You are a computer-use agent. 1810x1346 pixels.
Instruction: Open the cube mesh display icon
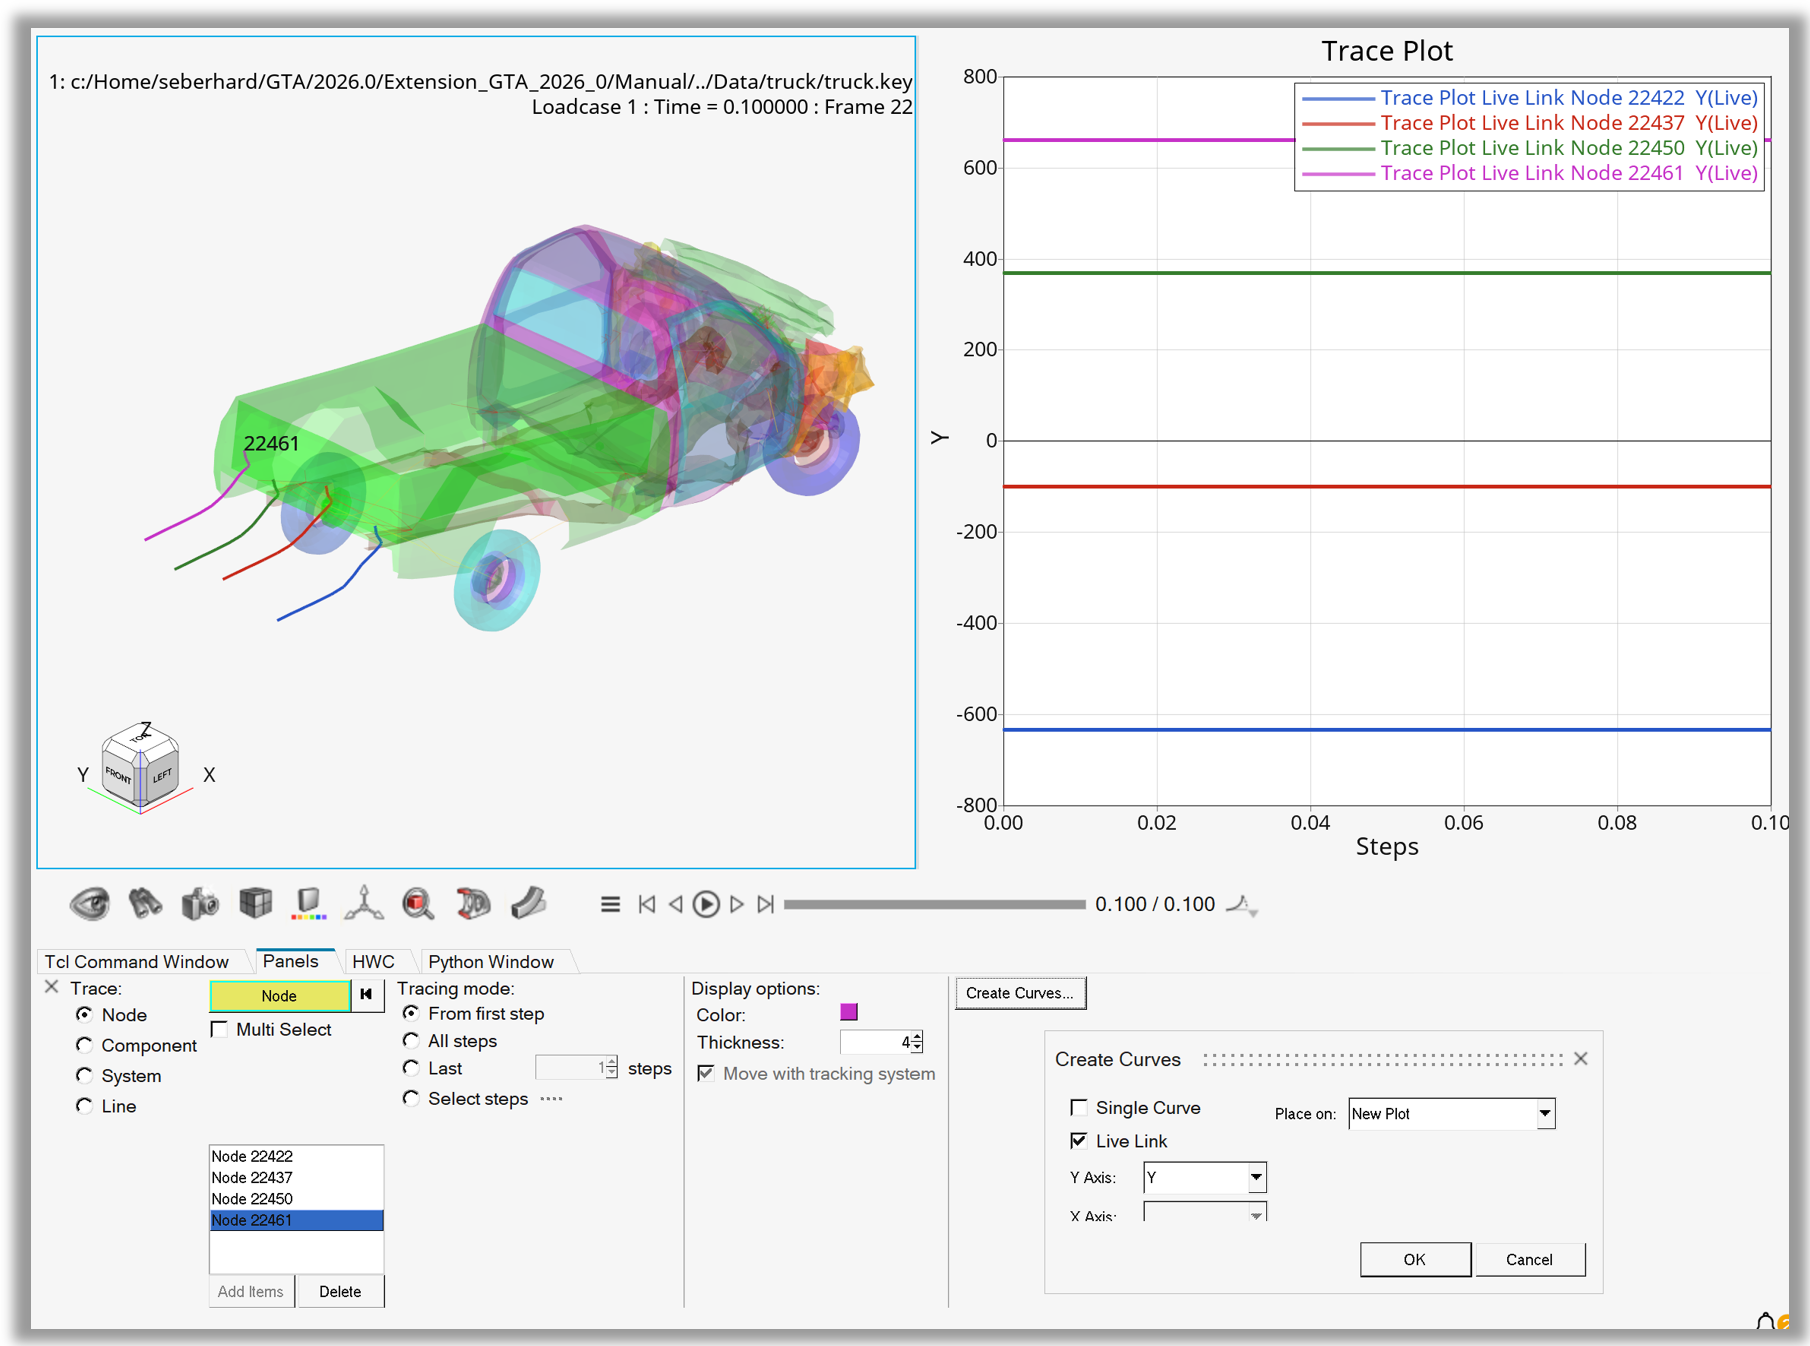click(x=255, y=904)
